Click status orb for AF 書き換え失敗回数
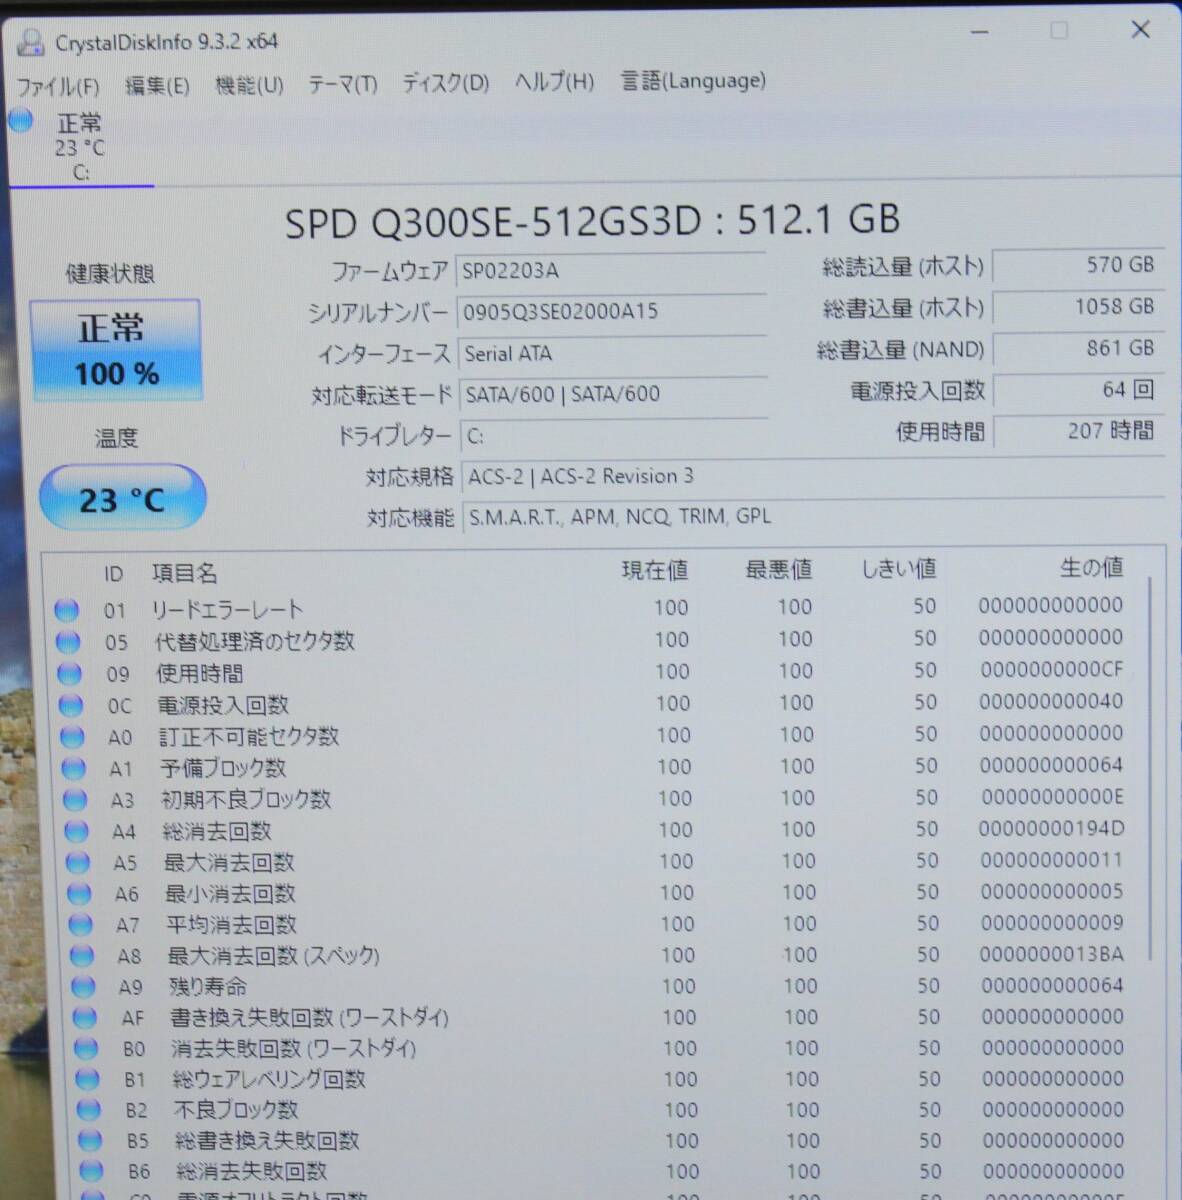Viewport: 1182px width, 1200px height. pyautogui.click(x=85, y=1018)
